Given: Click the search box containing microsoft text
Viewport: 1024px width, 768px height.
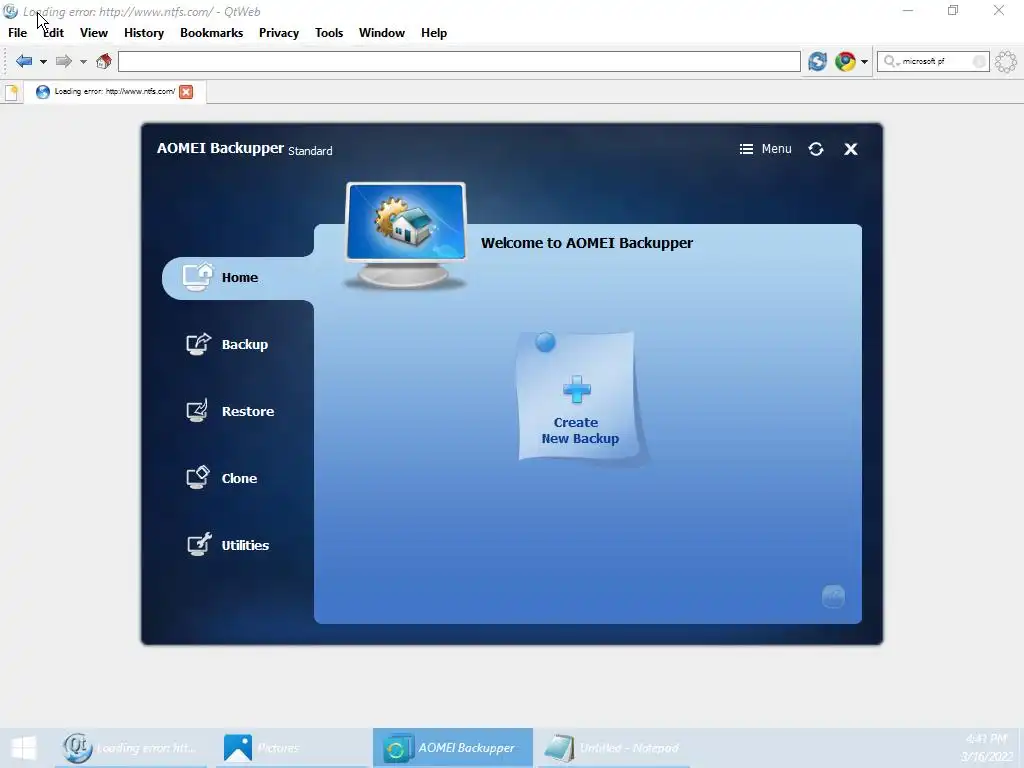Looking at the screenshot, I should click(x=933, y=61).
